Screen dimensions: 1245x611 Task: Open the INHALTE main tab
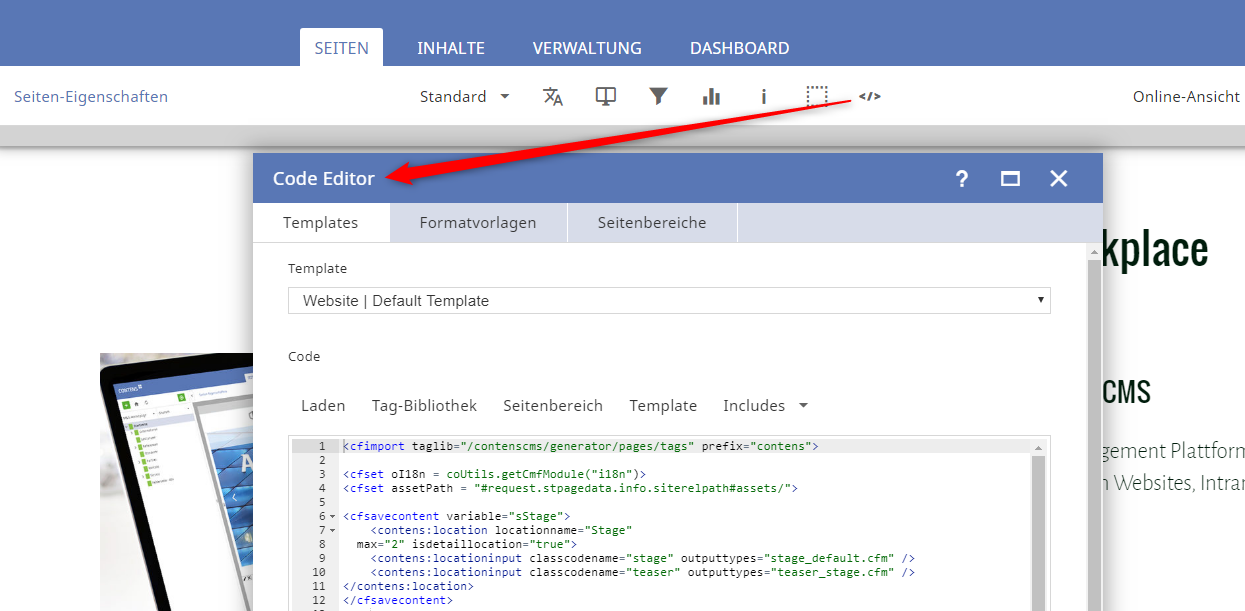451,48
